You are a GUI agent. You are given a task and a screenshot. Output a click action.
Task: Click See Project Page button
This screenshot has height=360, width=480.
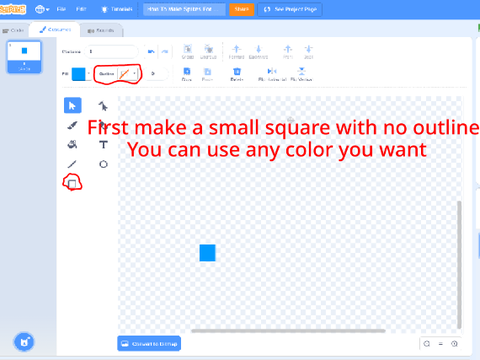(x=290, y=9)
